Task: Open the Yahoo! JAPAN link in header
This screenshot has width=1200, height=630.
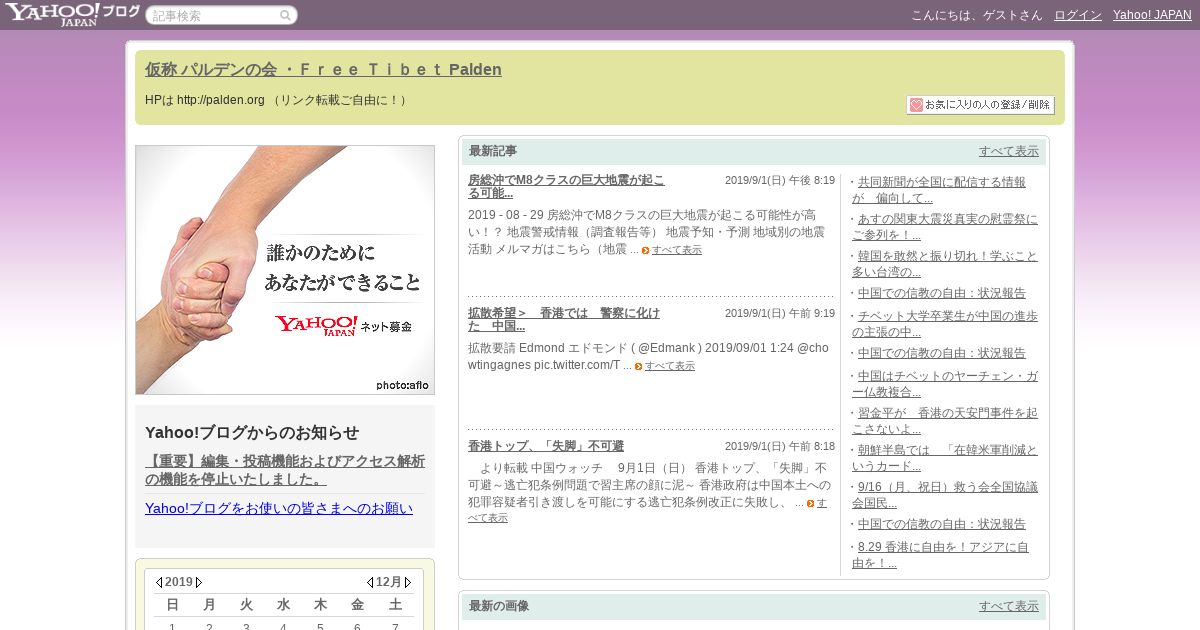Action: (x=1152, y=15)
